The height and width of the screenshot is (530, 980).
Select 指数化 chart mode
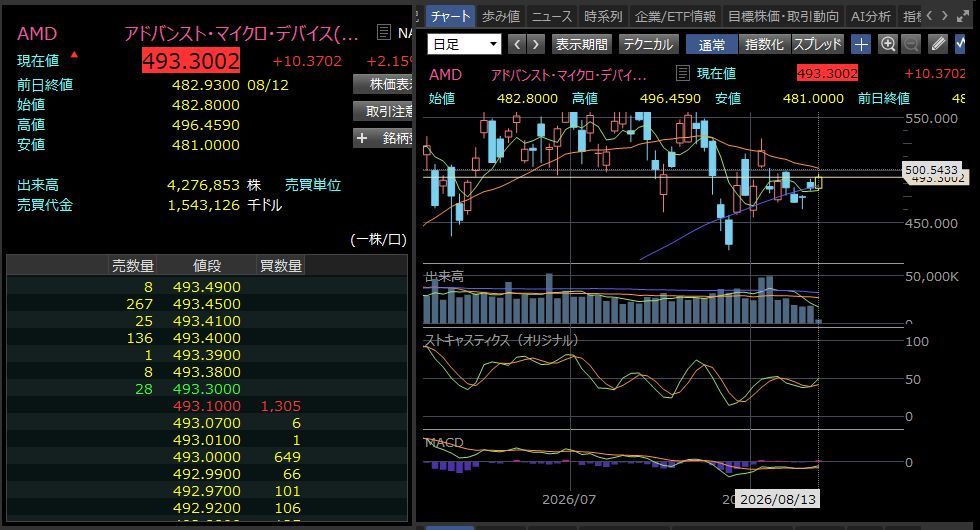[x=764, y=44]
